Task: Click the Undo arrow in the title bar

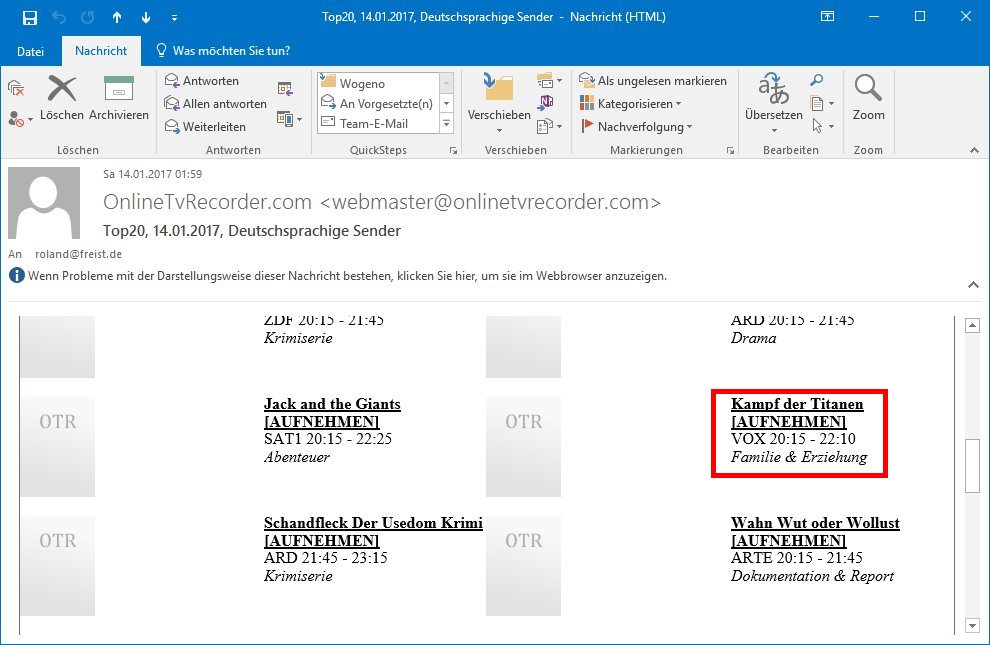Action: coord(59,17)
